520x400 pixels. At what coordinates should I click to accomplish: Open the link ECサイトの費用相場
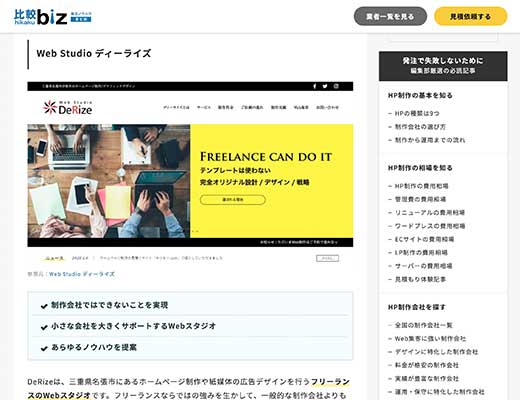coord(424,239)
